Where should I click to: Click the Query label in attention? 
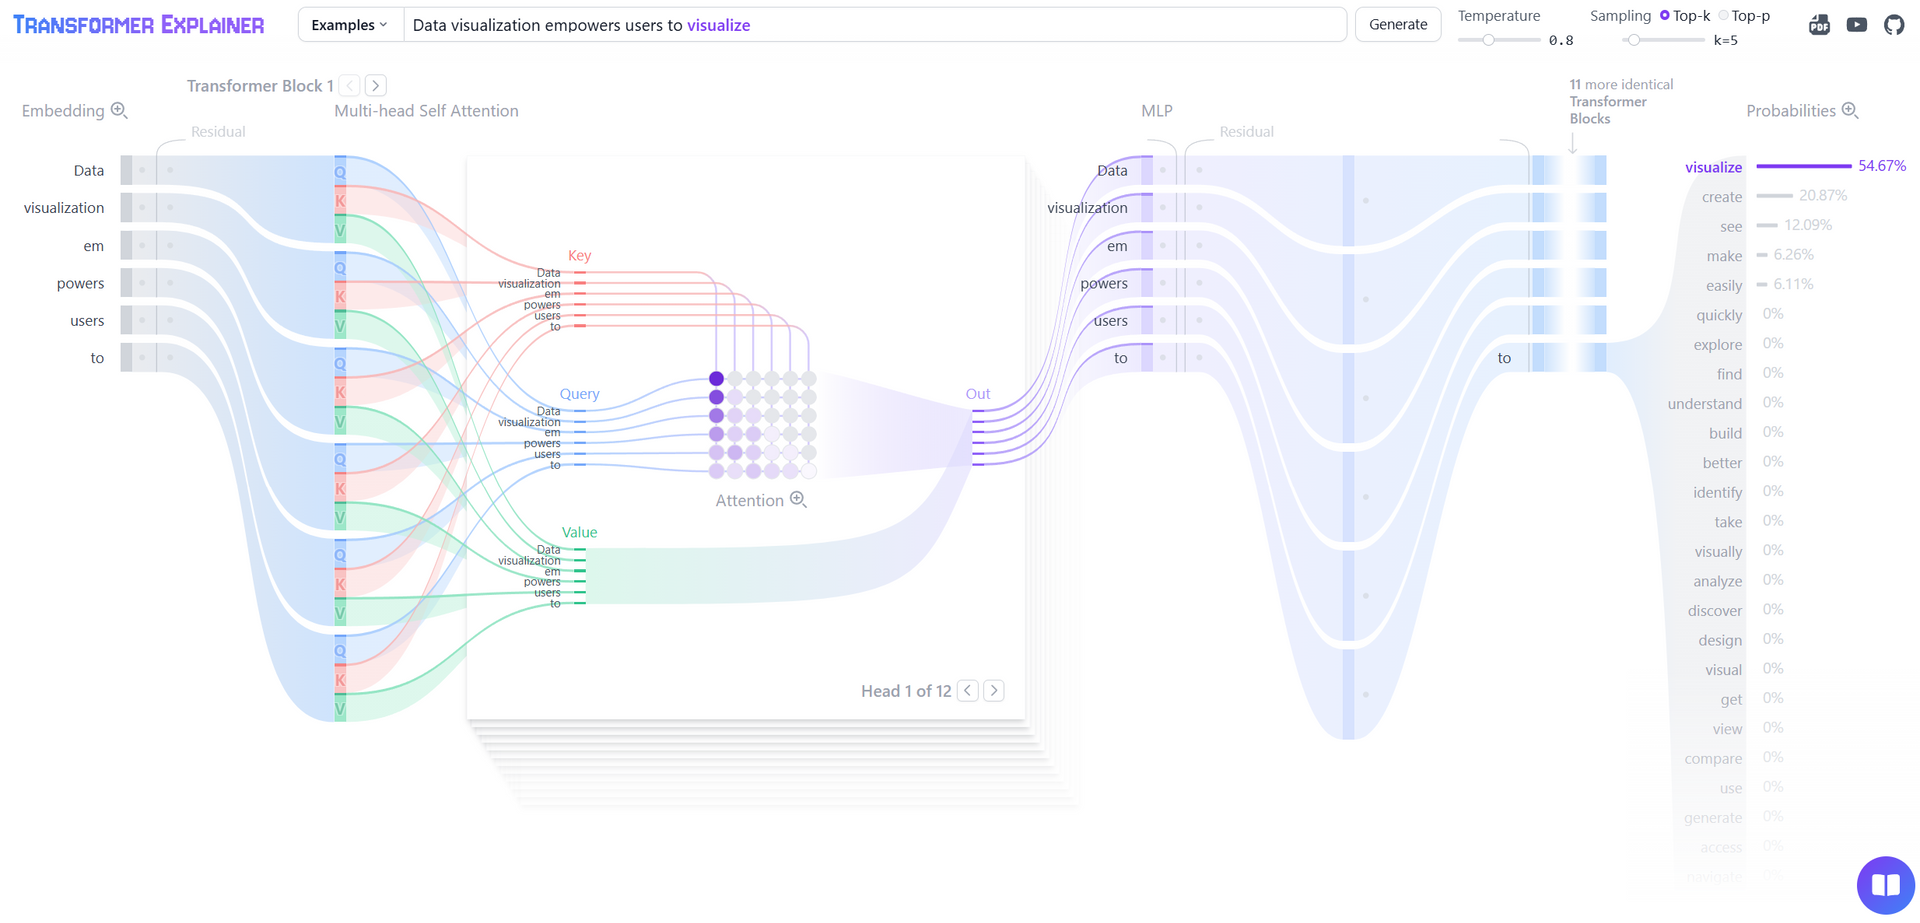point(580,394)
